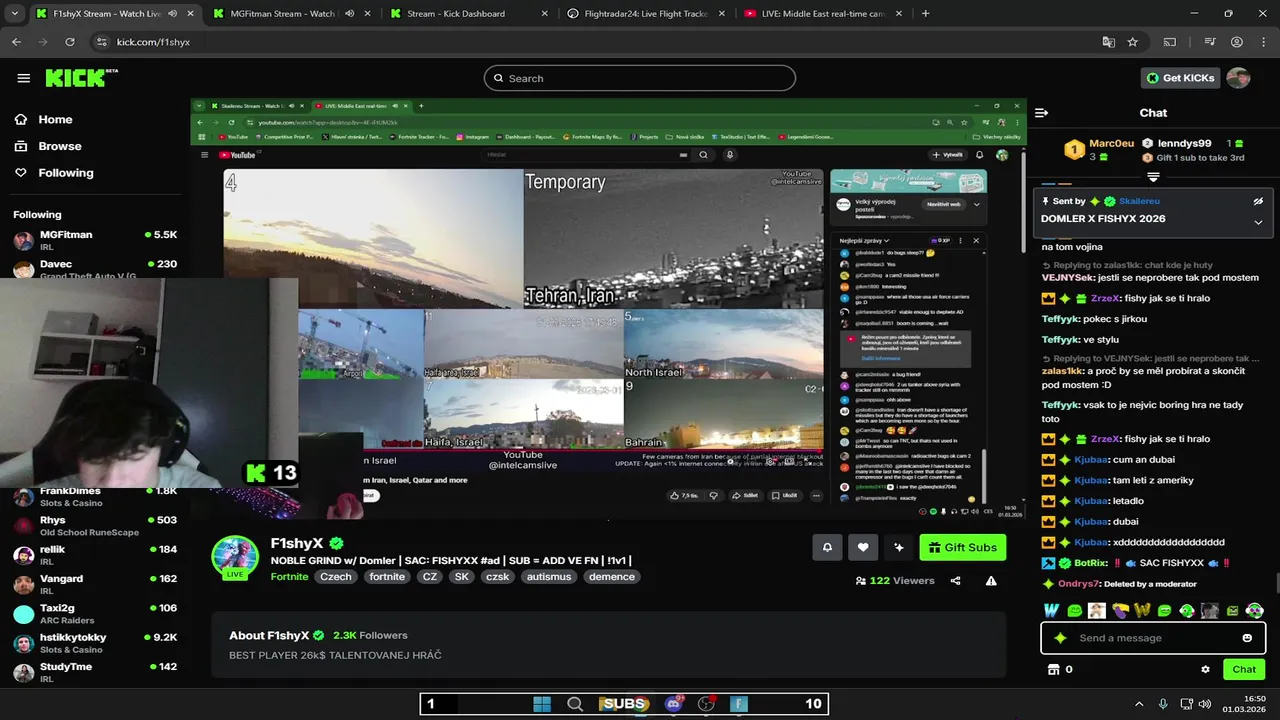Expand the pinned DOMLER X FISHYX message
This screenshot has height=720, width=1280.
click(x=1258, y=222)
